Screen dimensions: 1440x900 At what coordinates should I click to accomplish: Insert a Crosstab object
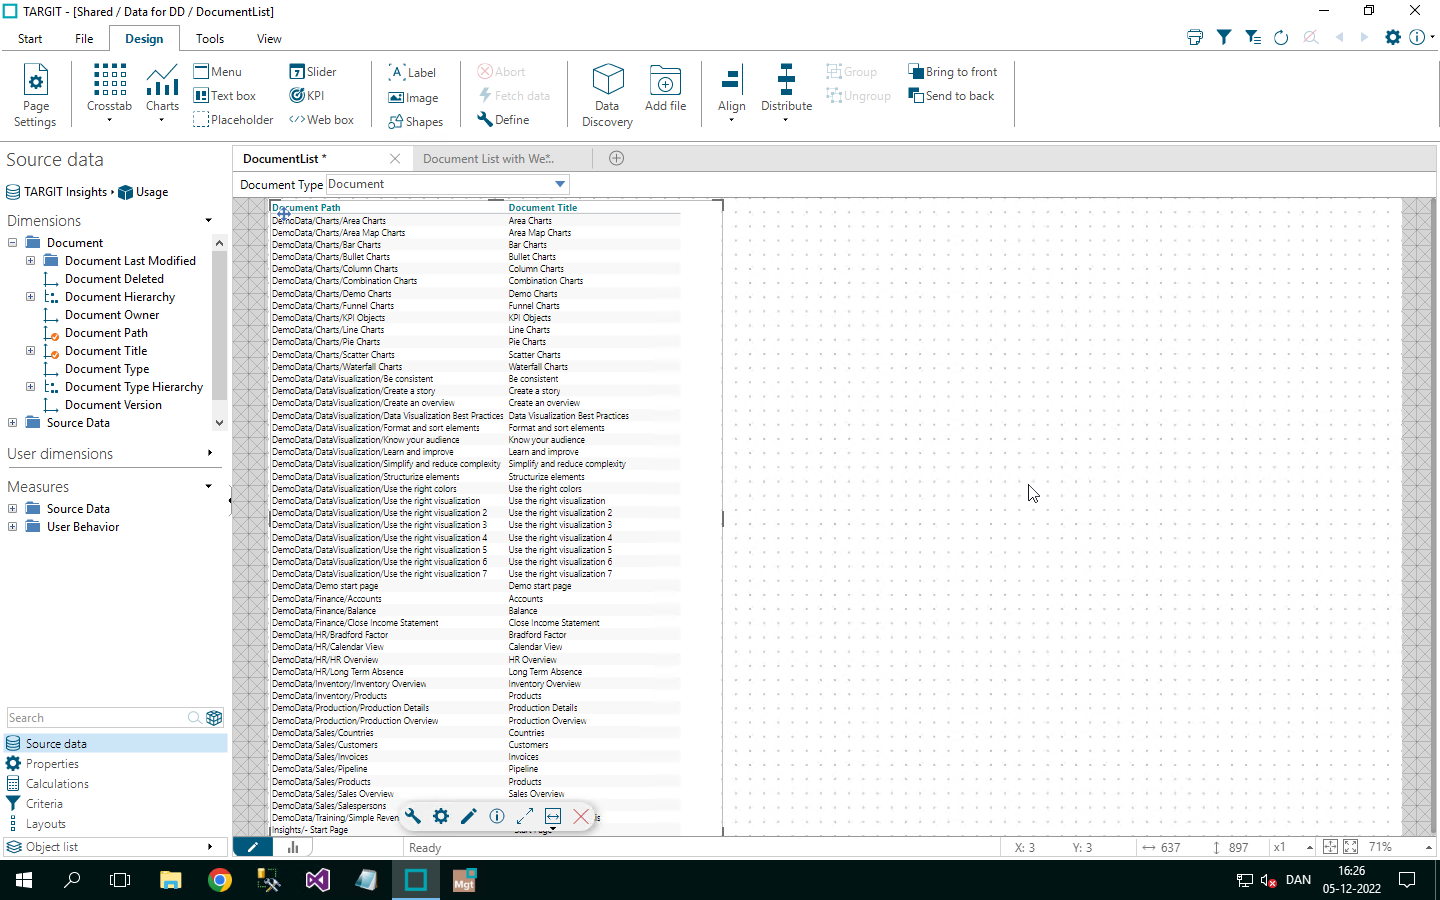point(109,92)
